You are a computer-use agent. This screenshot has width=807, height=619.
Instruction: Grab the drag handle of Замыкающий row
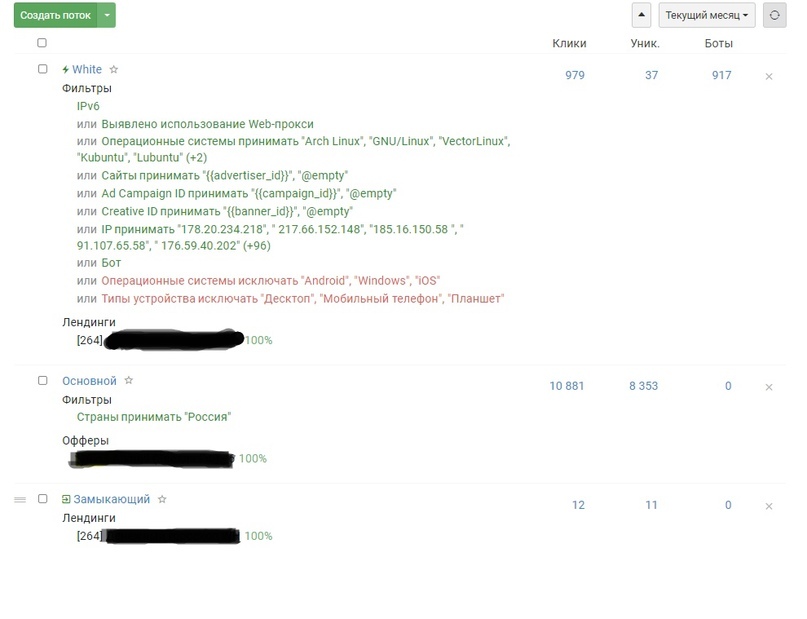click(x=20, y=500)
